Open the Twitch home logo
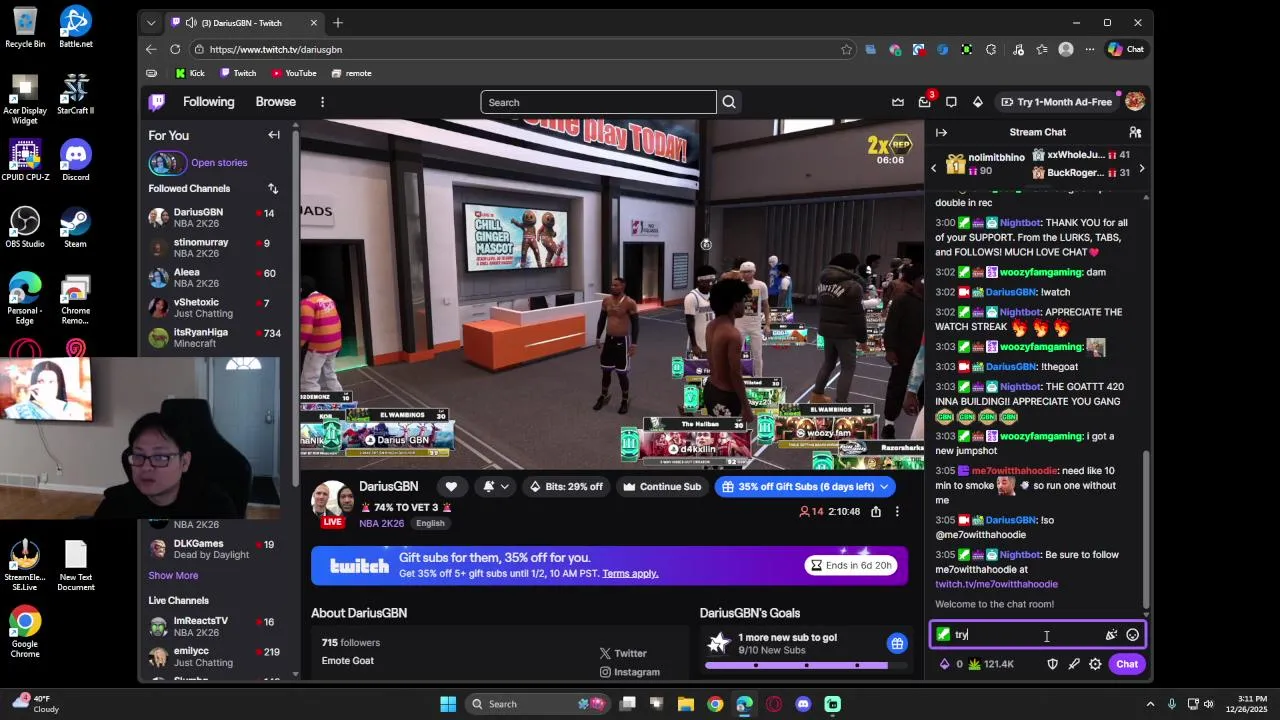Screen dimensions: 1280x720 [157, 102]
